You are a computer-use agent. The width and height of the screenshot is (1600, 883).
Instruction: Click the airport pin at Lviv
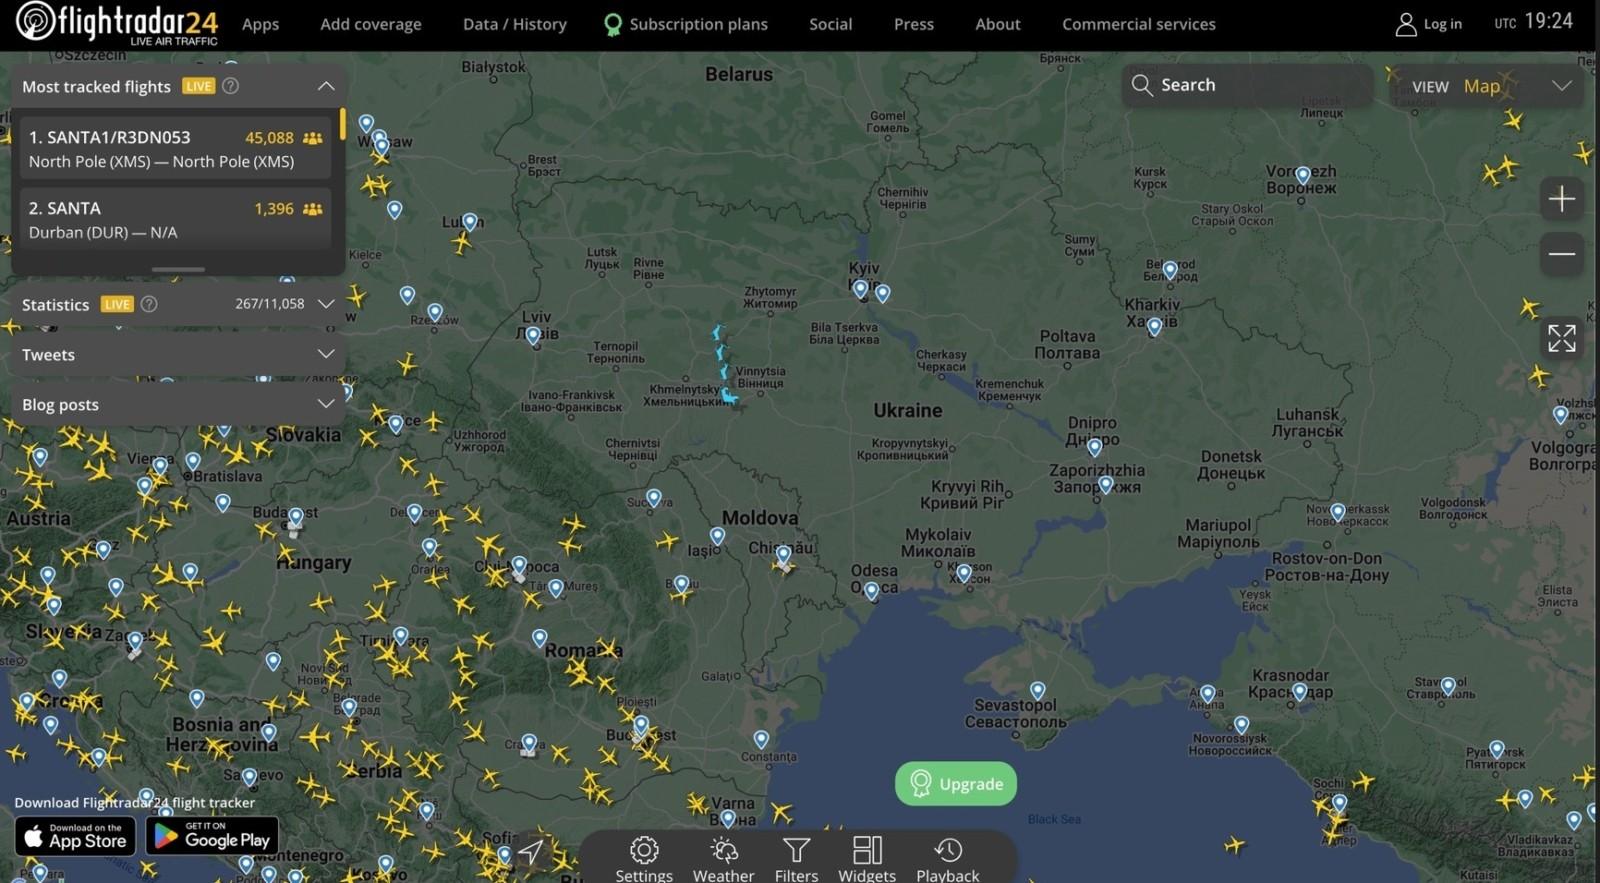(533, 335)
